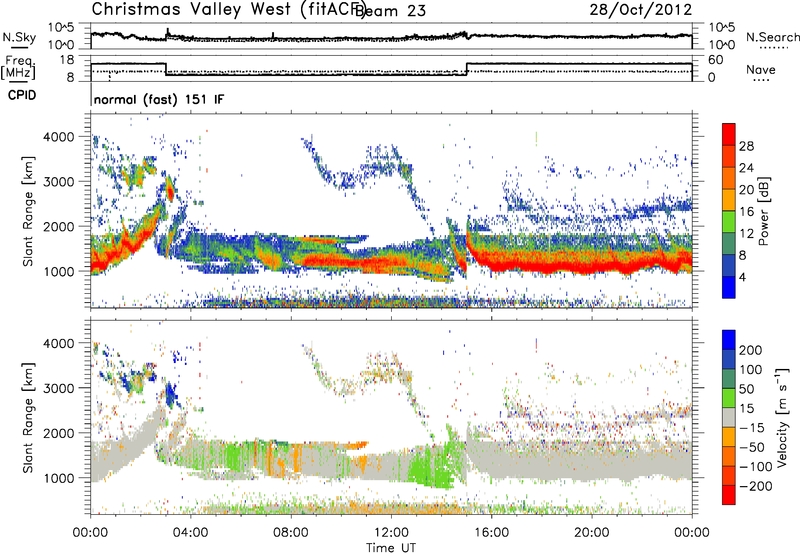Click the solid line sample under N.Sky
Screen dimensions: 800x554
point(19,47)
